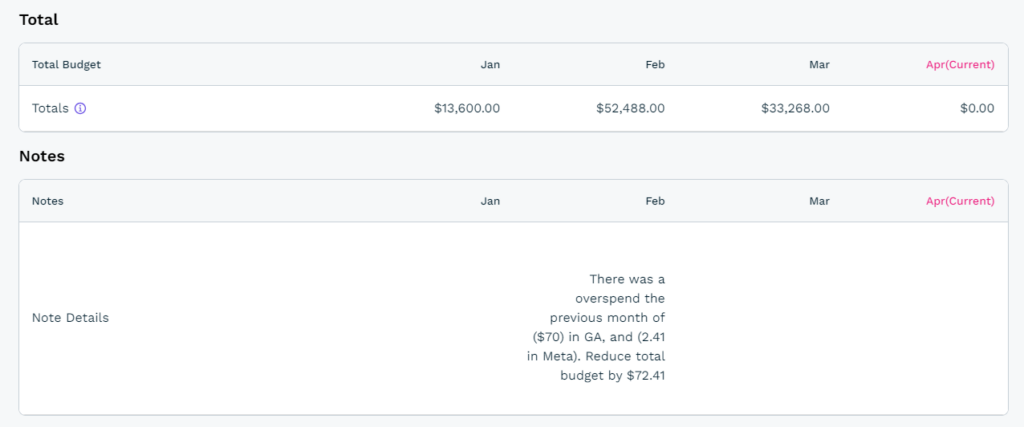The height and width of the screenshot is (427, 1024).
Task: Click the Feb total $52,488.00
Action: click(631, 108)
